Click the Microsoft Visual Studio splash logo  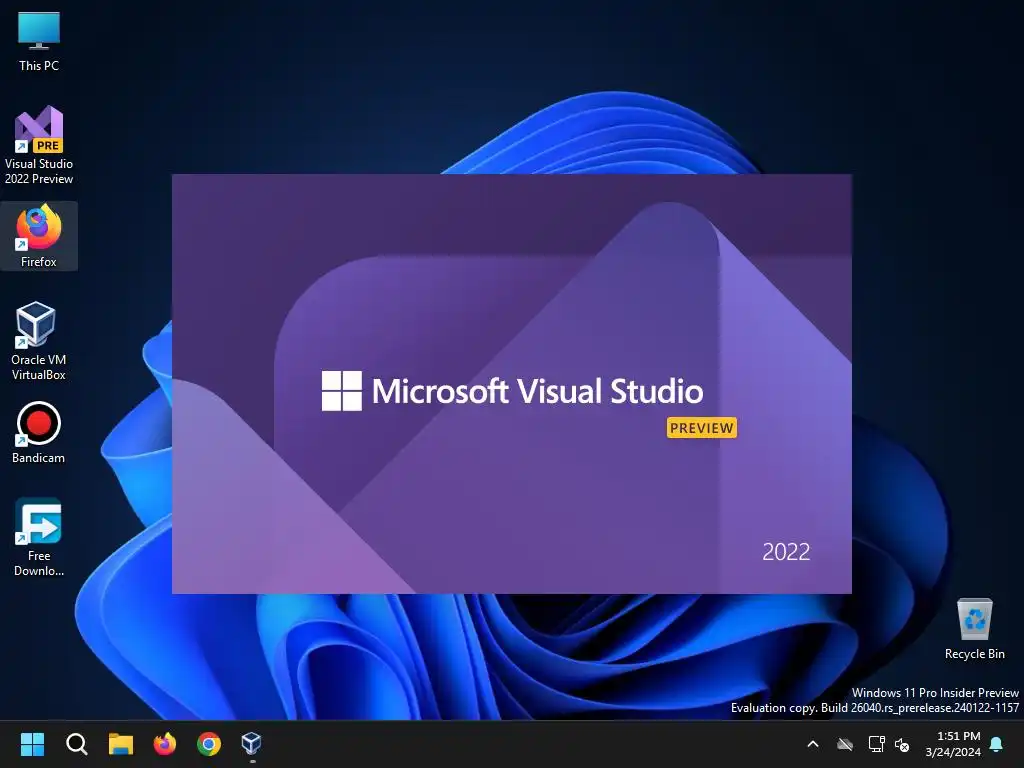pyautogui.click(x=512, y=391)
